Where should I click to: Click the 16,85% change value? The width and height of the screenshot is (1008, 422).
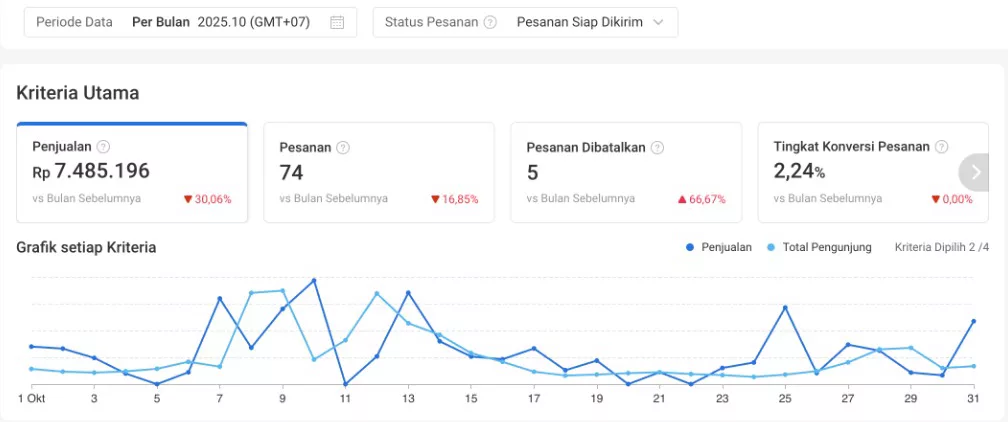460,199
